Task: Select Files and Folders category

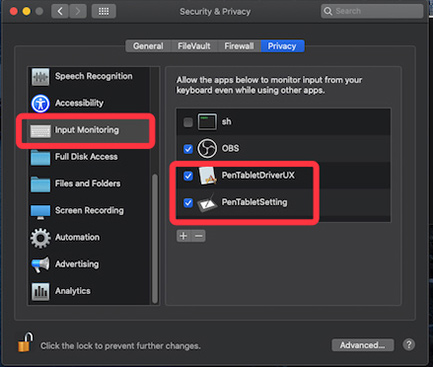Action: pyautogui.click(x=89, y=184)
